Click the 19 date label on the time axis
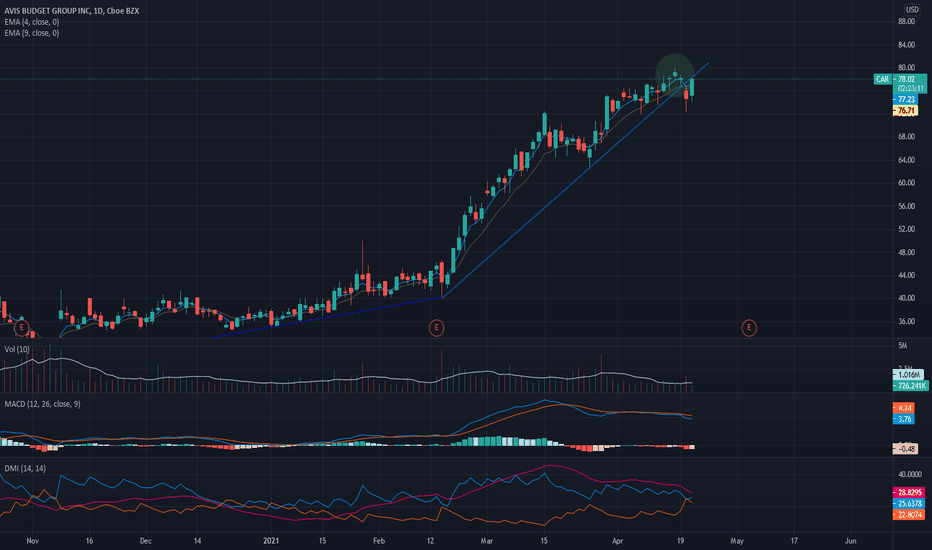This screenshot has width=932, height=550. click(681, 540)
